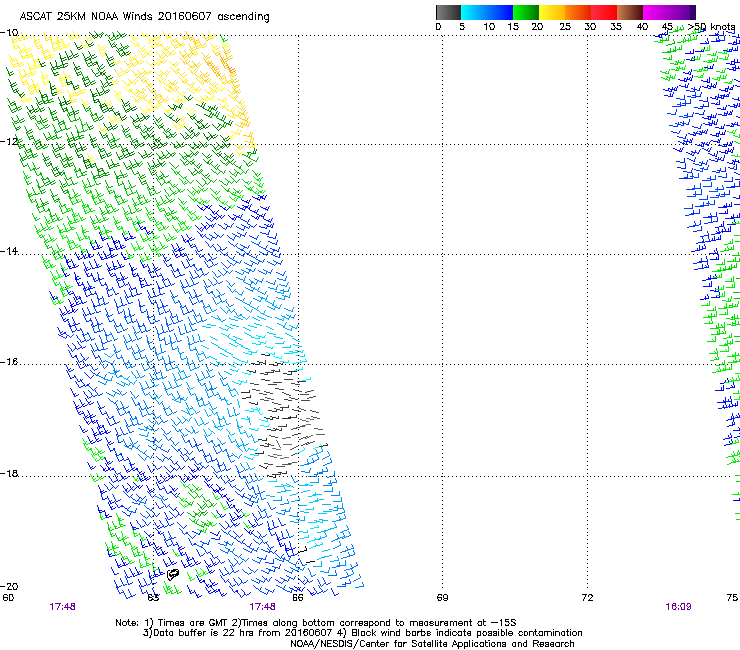This screenshot has height=650, width=740.
Task: Click the '-16' latitude label
Action: 9,362
